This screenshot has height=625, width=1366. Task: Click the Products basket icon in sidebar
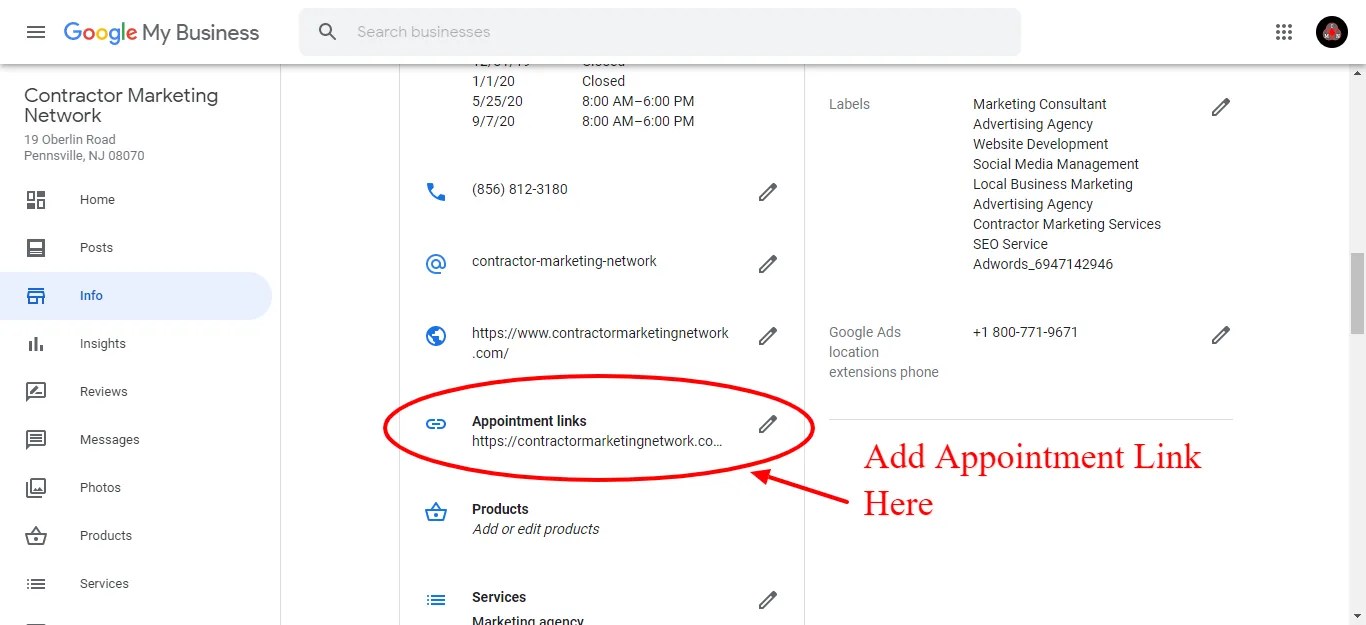36,536
